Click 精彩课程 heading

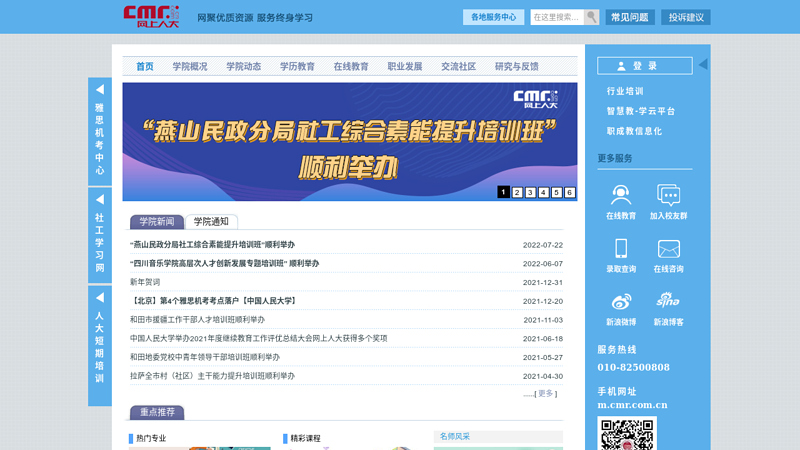305,438
